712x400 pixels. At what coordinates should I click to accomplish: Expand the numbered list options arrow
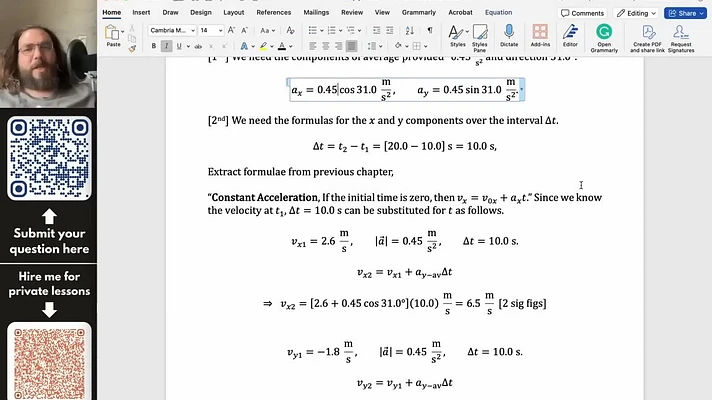(340, 30)
